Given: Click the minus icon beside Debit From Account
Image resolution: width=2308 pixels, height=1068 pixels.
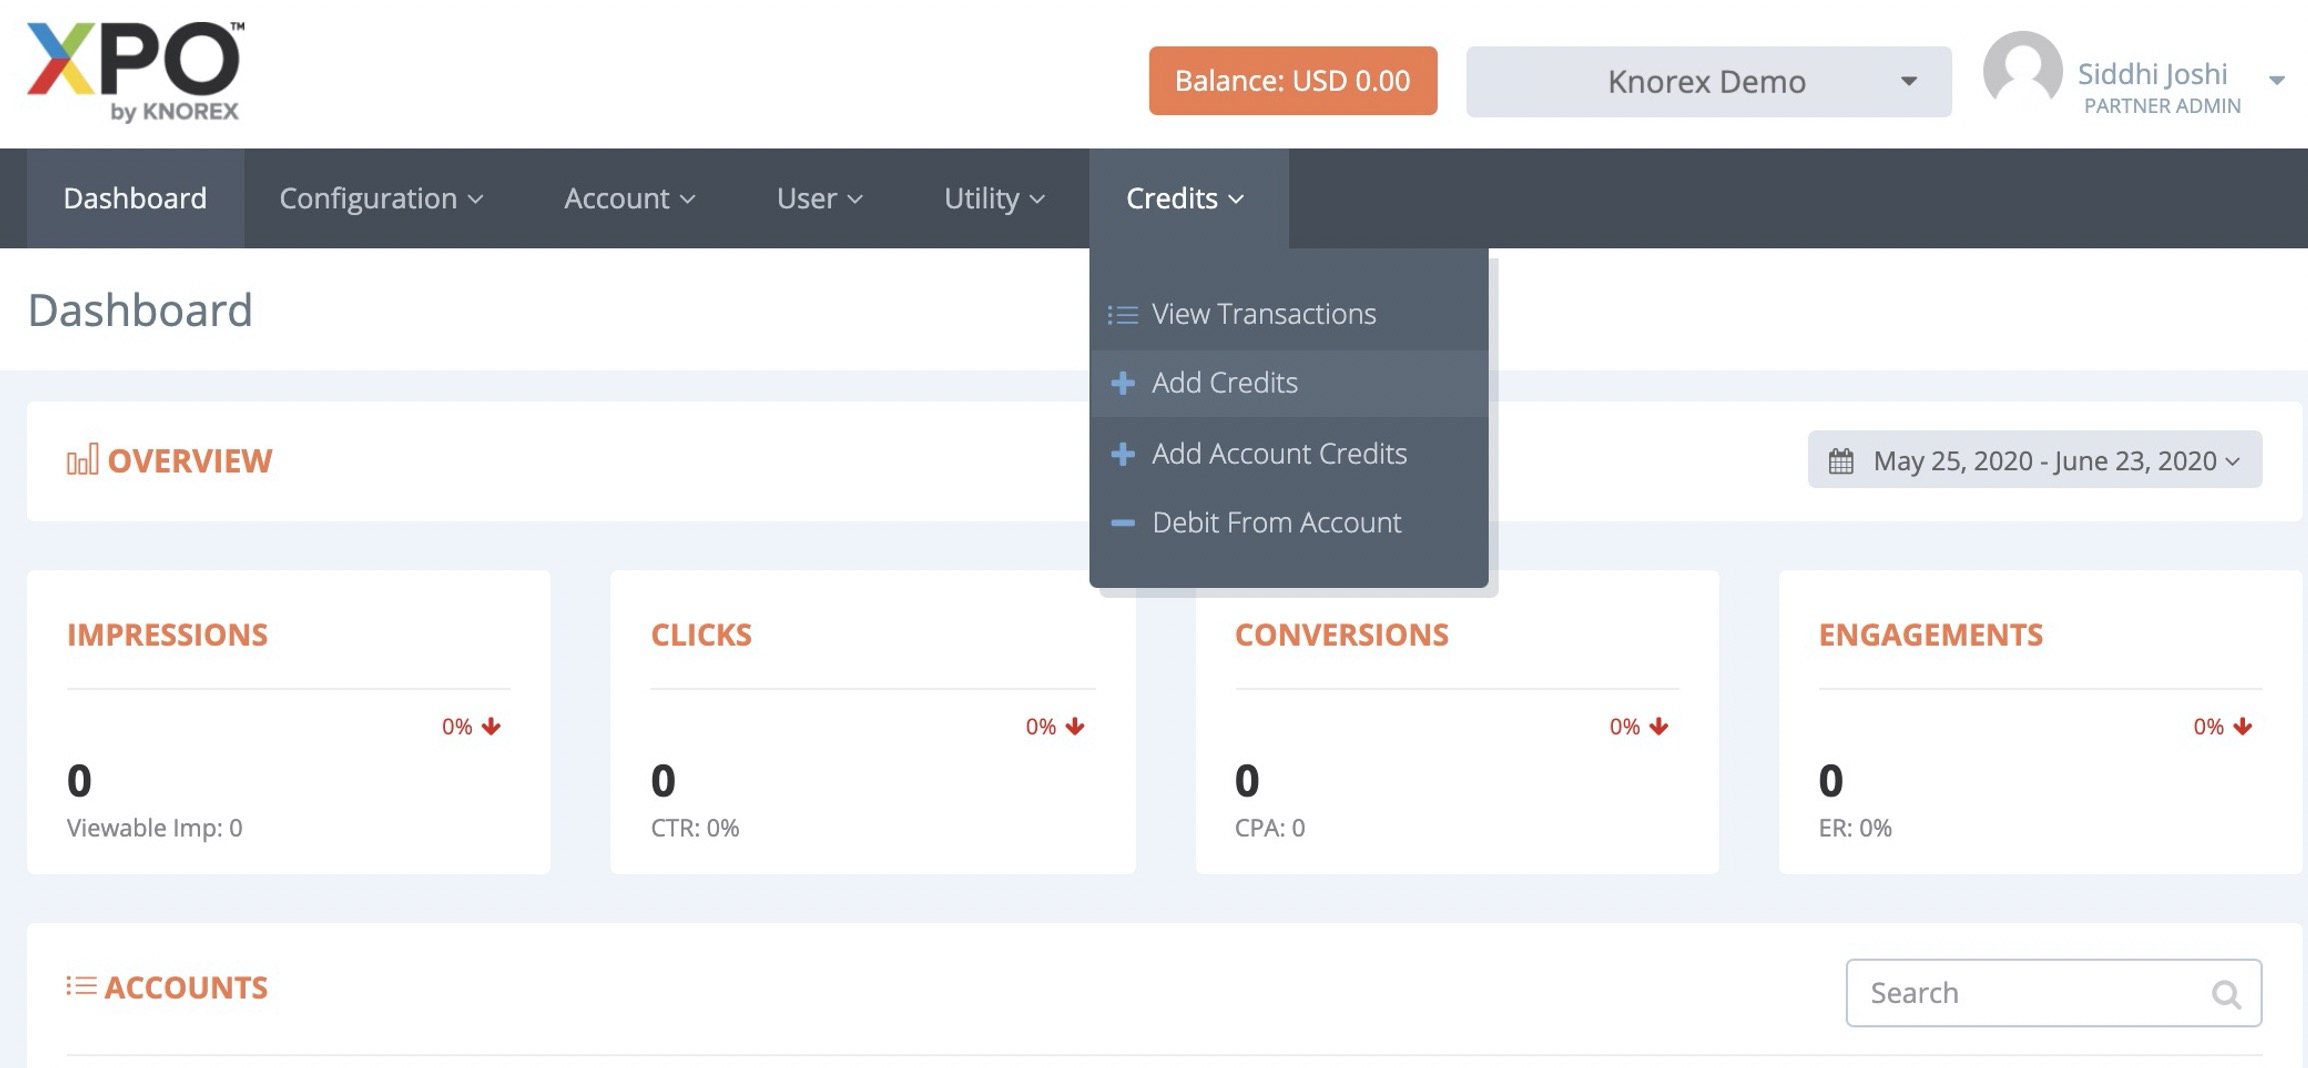Looking at the screenshot, I should coord(1122,523).
